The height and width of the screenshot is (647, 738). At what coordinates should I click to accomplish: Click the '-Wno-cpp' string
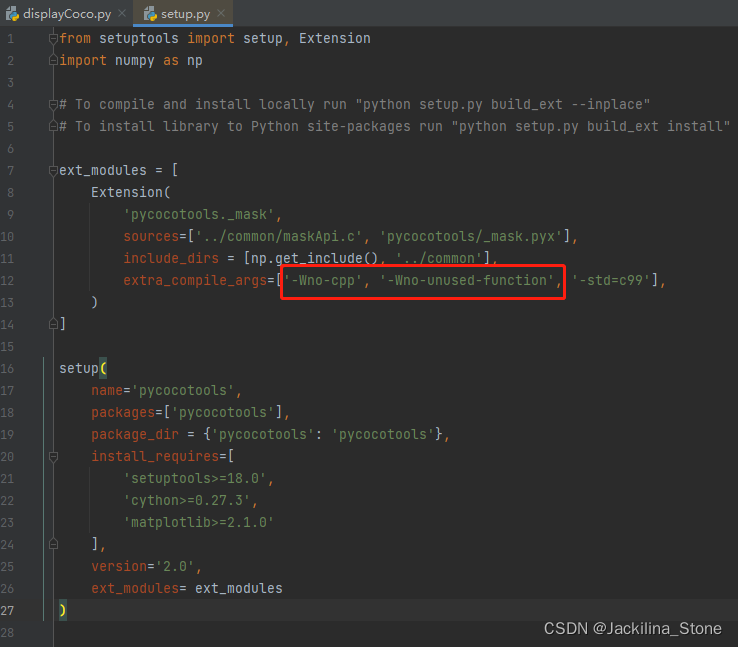[x=323, y=280]
